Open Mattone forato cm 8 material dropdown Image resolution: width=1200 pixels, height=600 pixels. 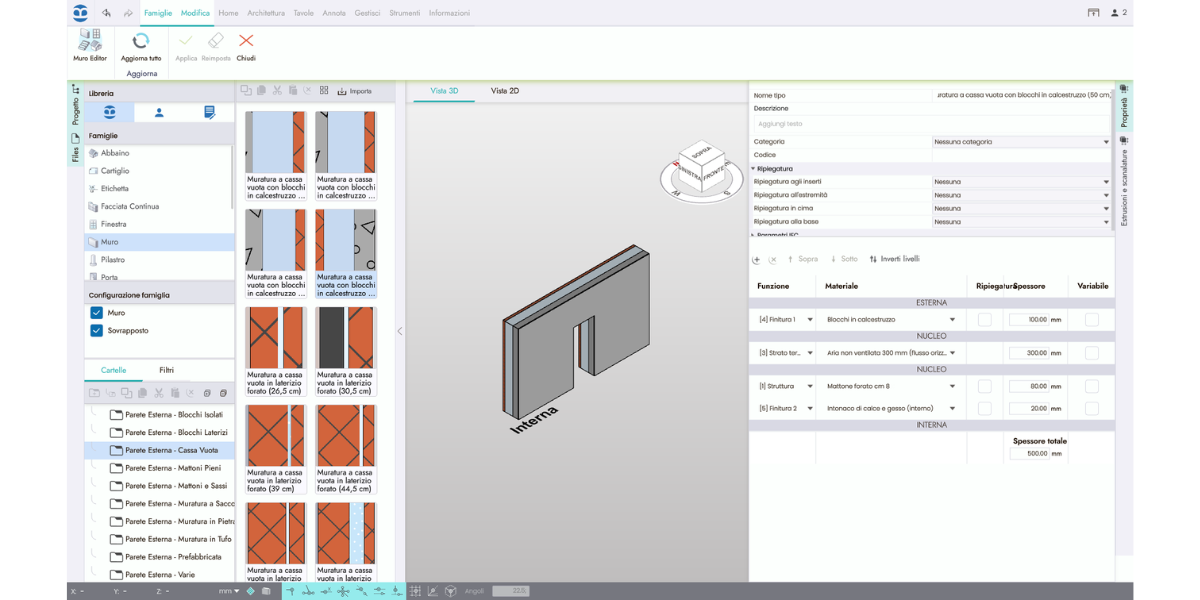coord(952,386)
